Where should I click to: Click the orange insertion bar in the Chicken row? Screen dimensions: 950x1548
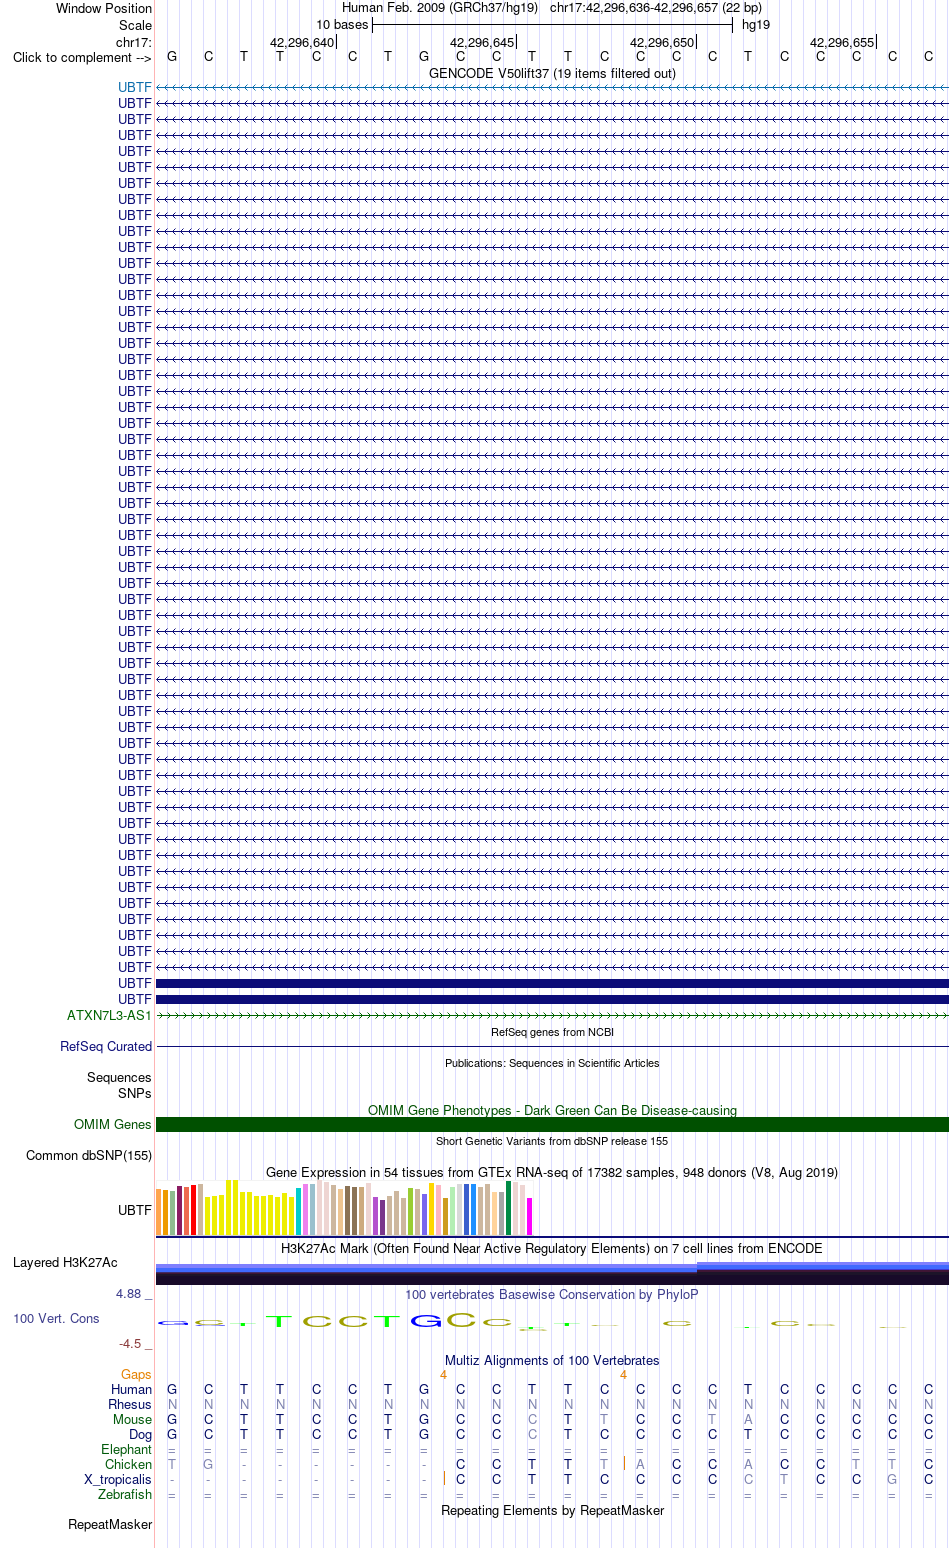click(x=624, y=1463)
